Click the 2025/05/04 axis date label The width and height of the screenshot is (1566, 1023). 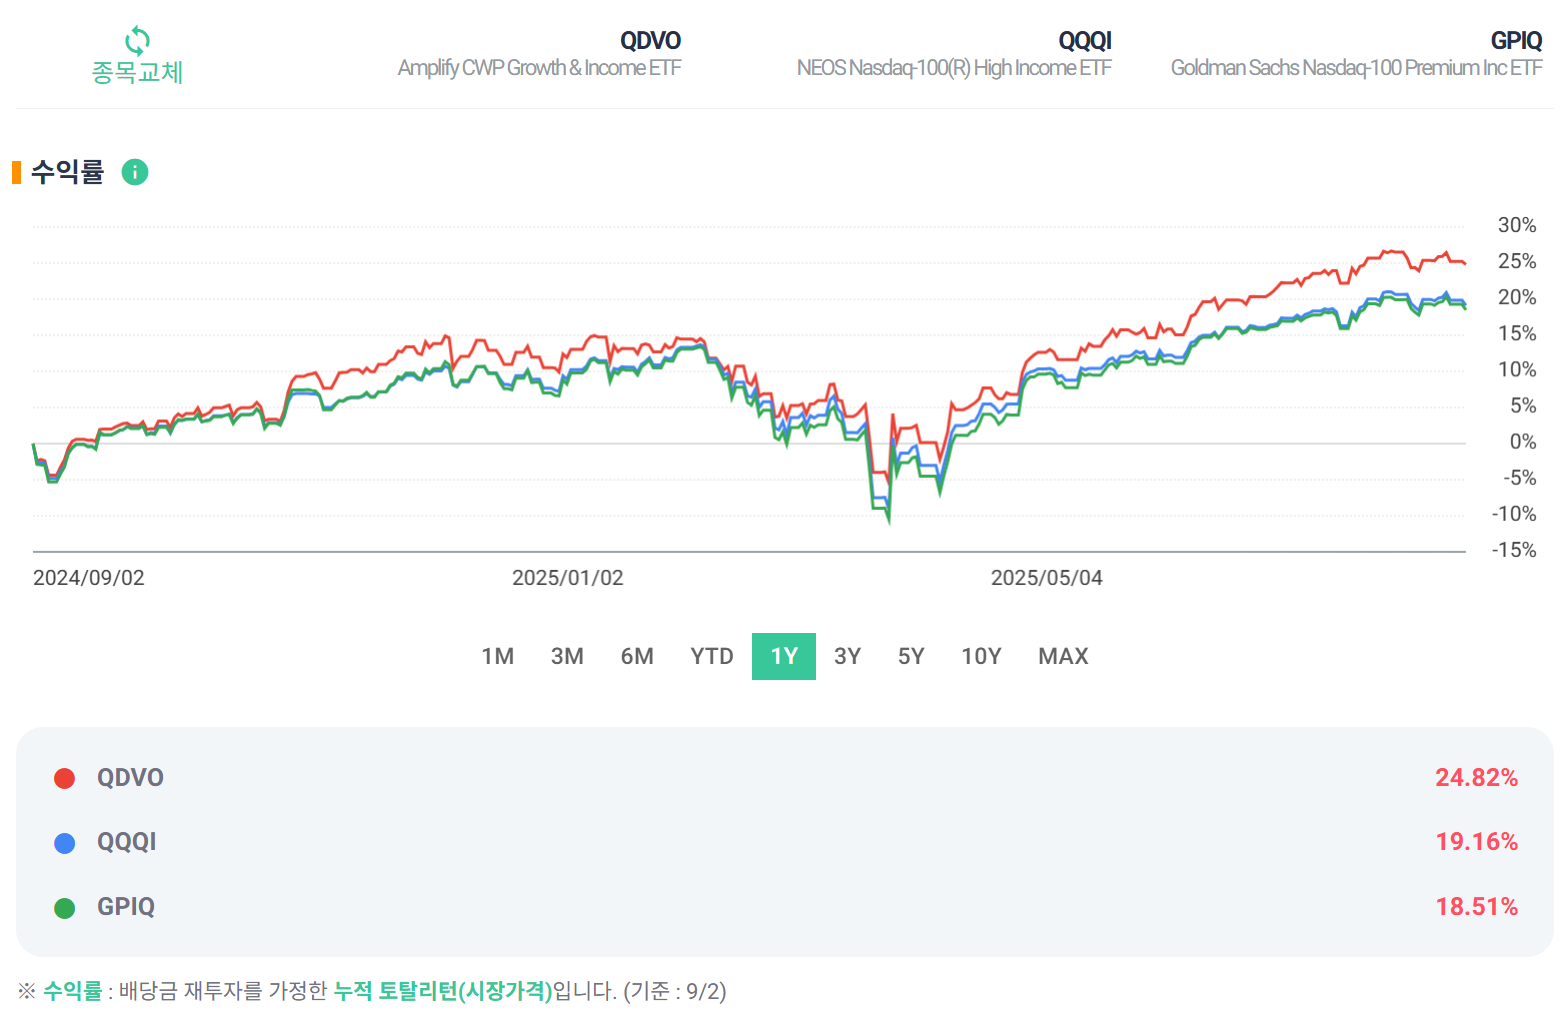coord(1047,578)
